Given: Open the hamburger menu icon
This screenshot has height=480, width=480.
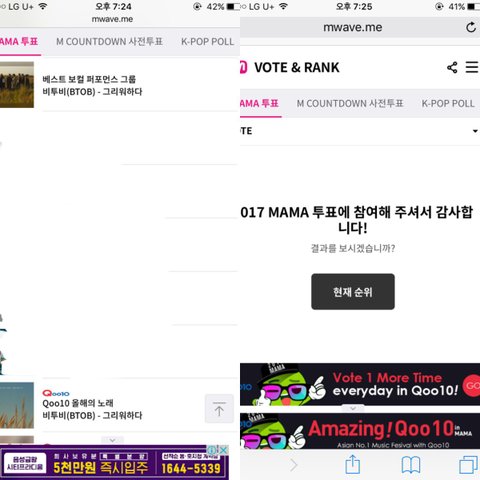Looking at the screenshot, I should (472, 67).
